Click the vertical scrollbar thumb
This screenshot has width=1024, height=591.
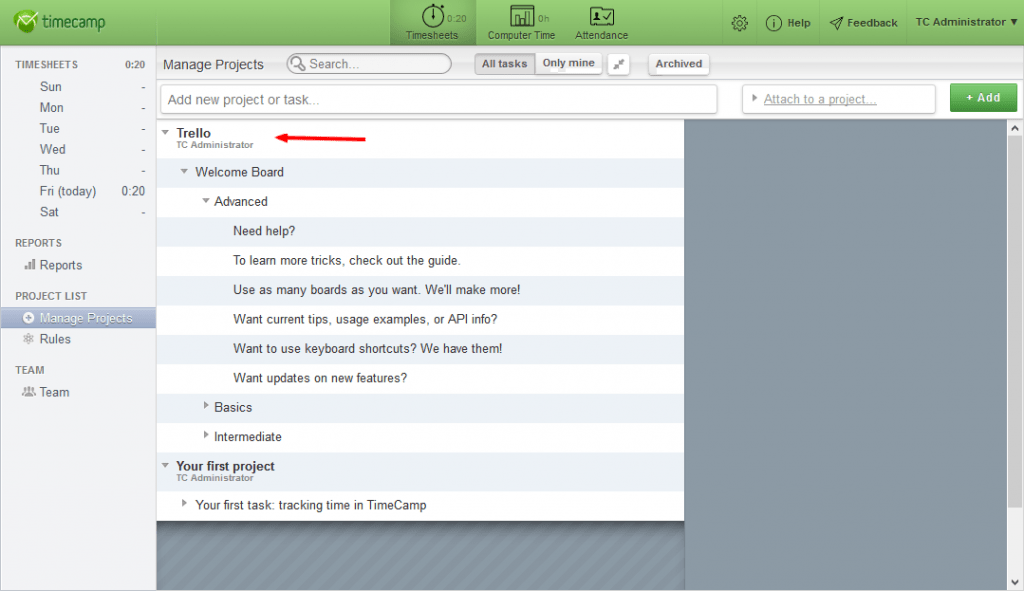point(1014,321)
